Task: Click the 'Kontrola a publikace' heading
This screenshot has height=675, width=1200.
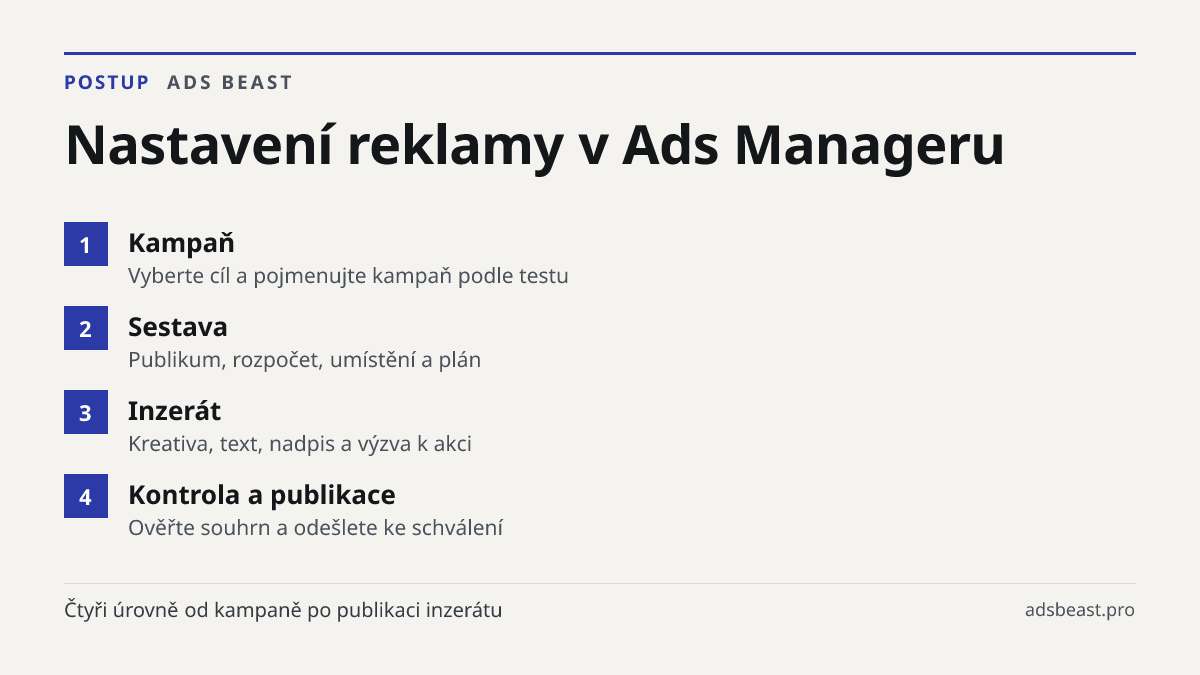Action: 262,495
